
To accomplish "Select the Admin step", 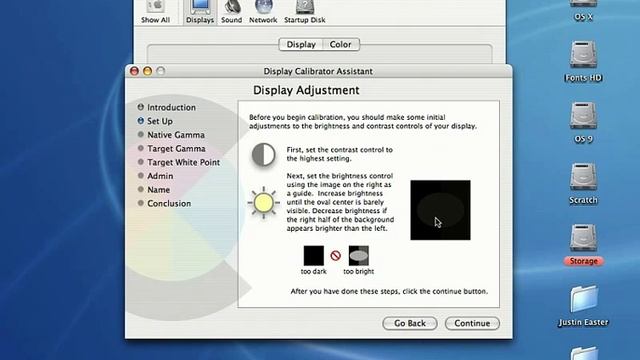I will 156,176.
